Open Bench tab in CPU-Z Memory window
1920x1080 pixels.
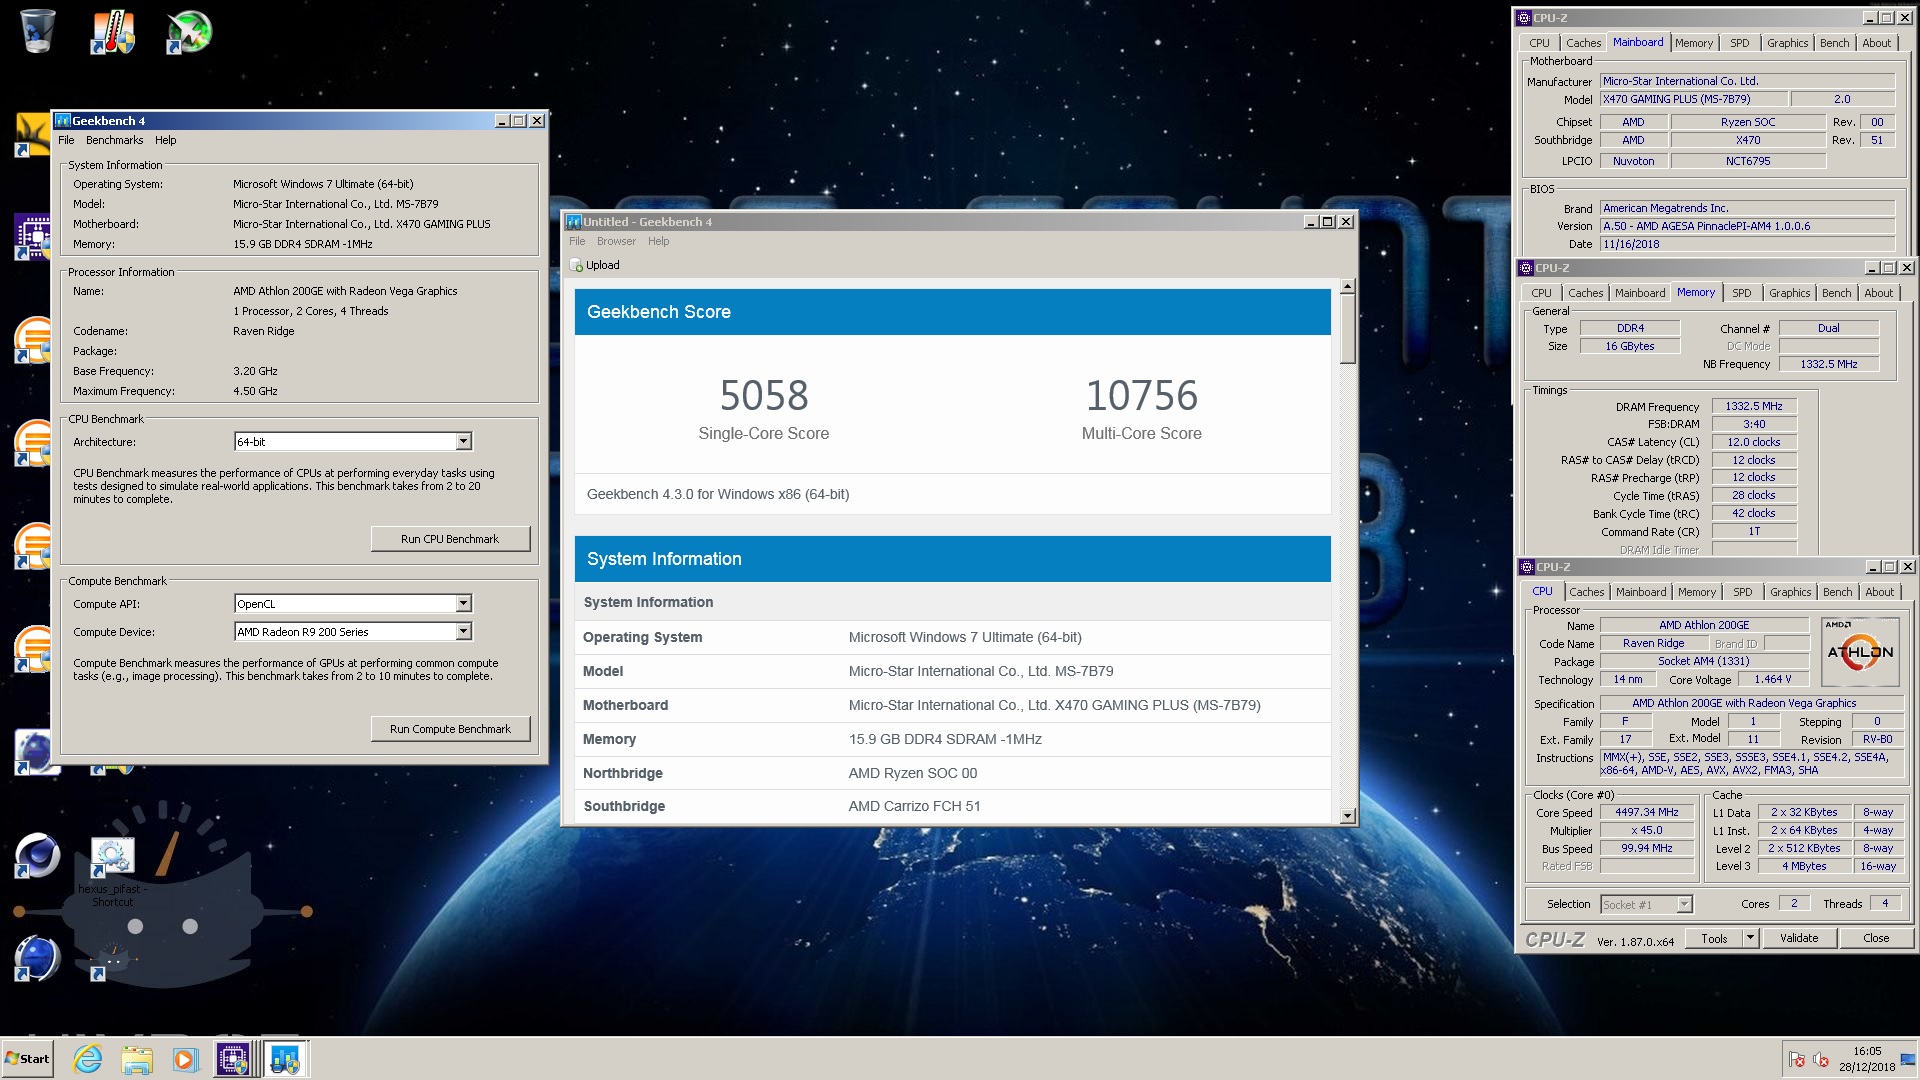[x=1836, y=293]
